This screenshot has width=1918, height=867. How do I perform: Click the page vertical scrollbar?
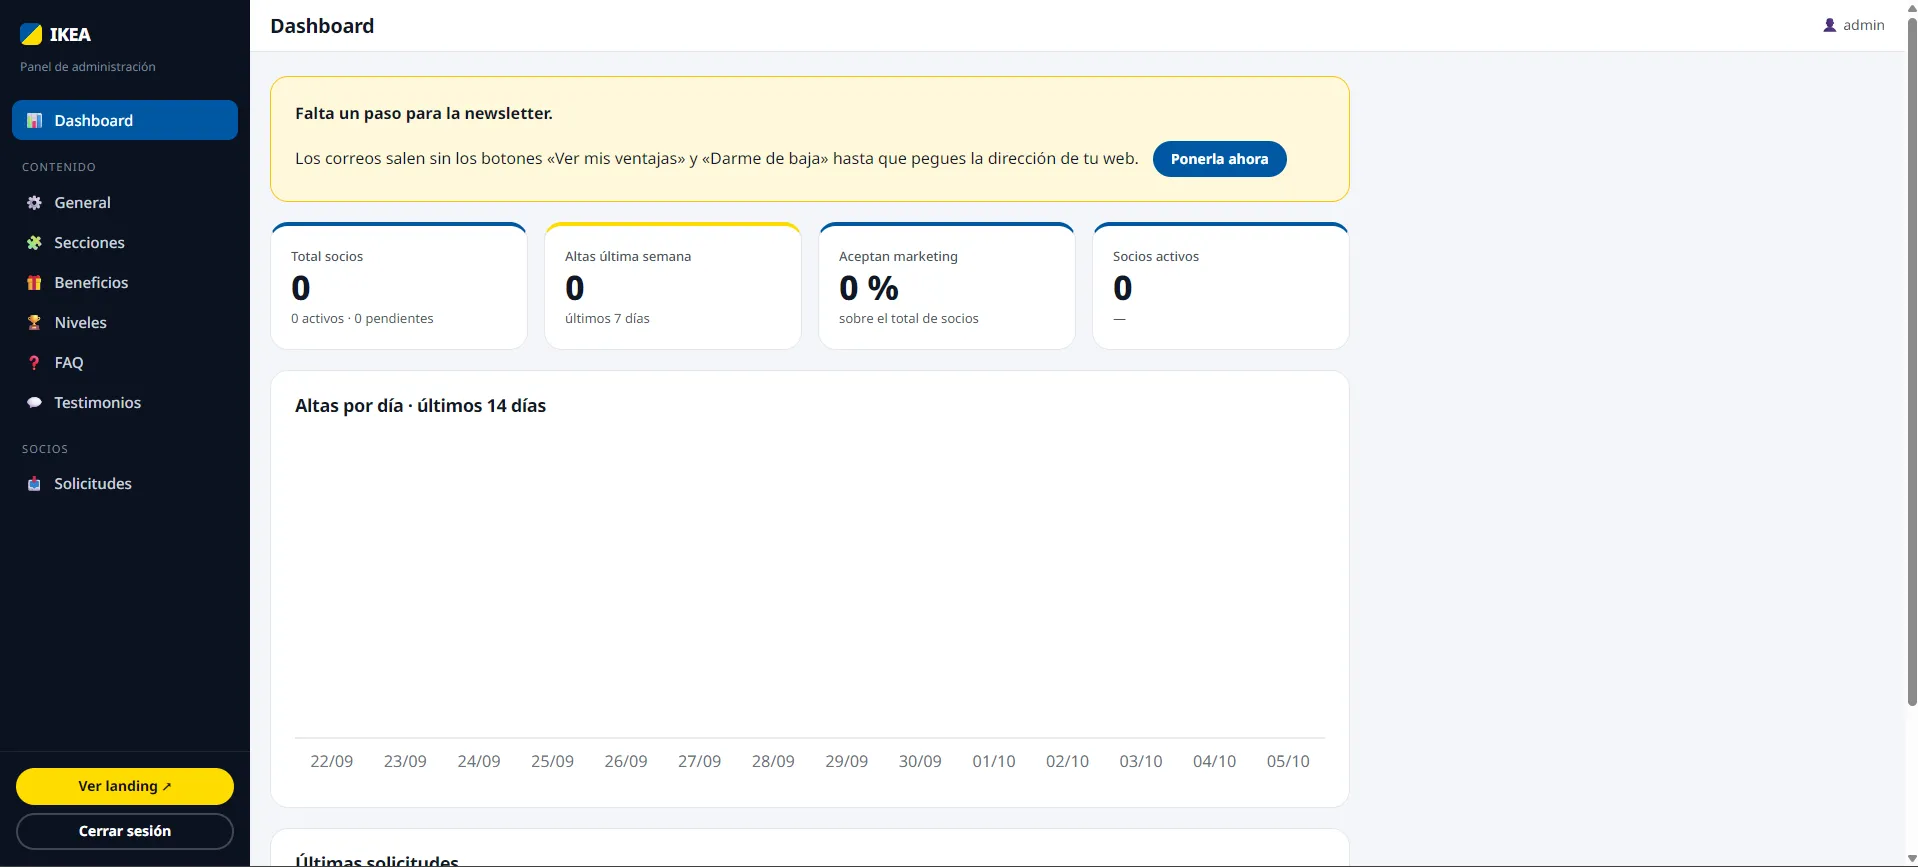[1912, 360]
